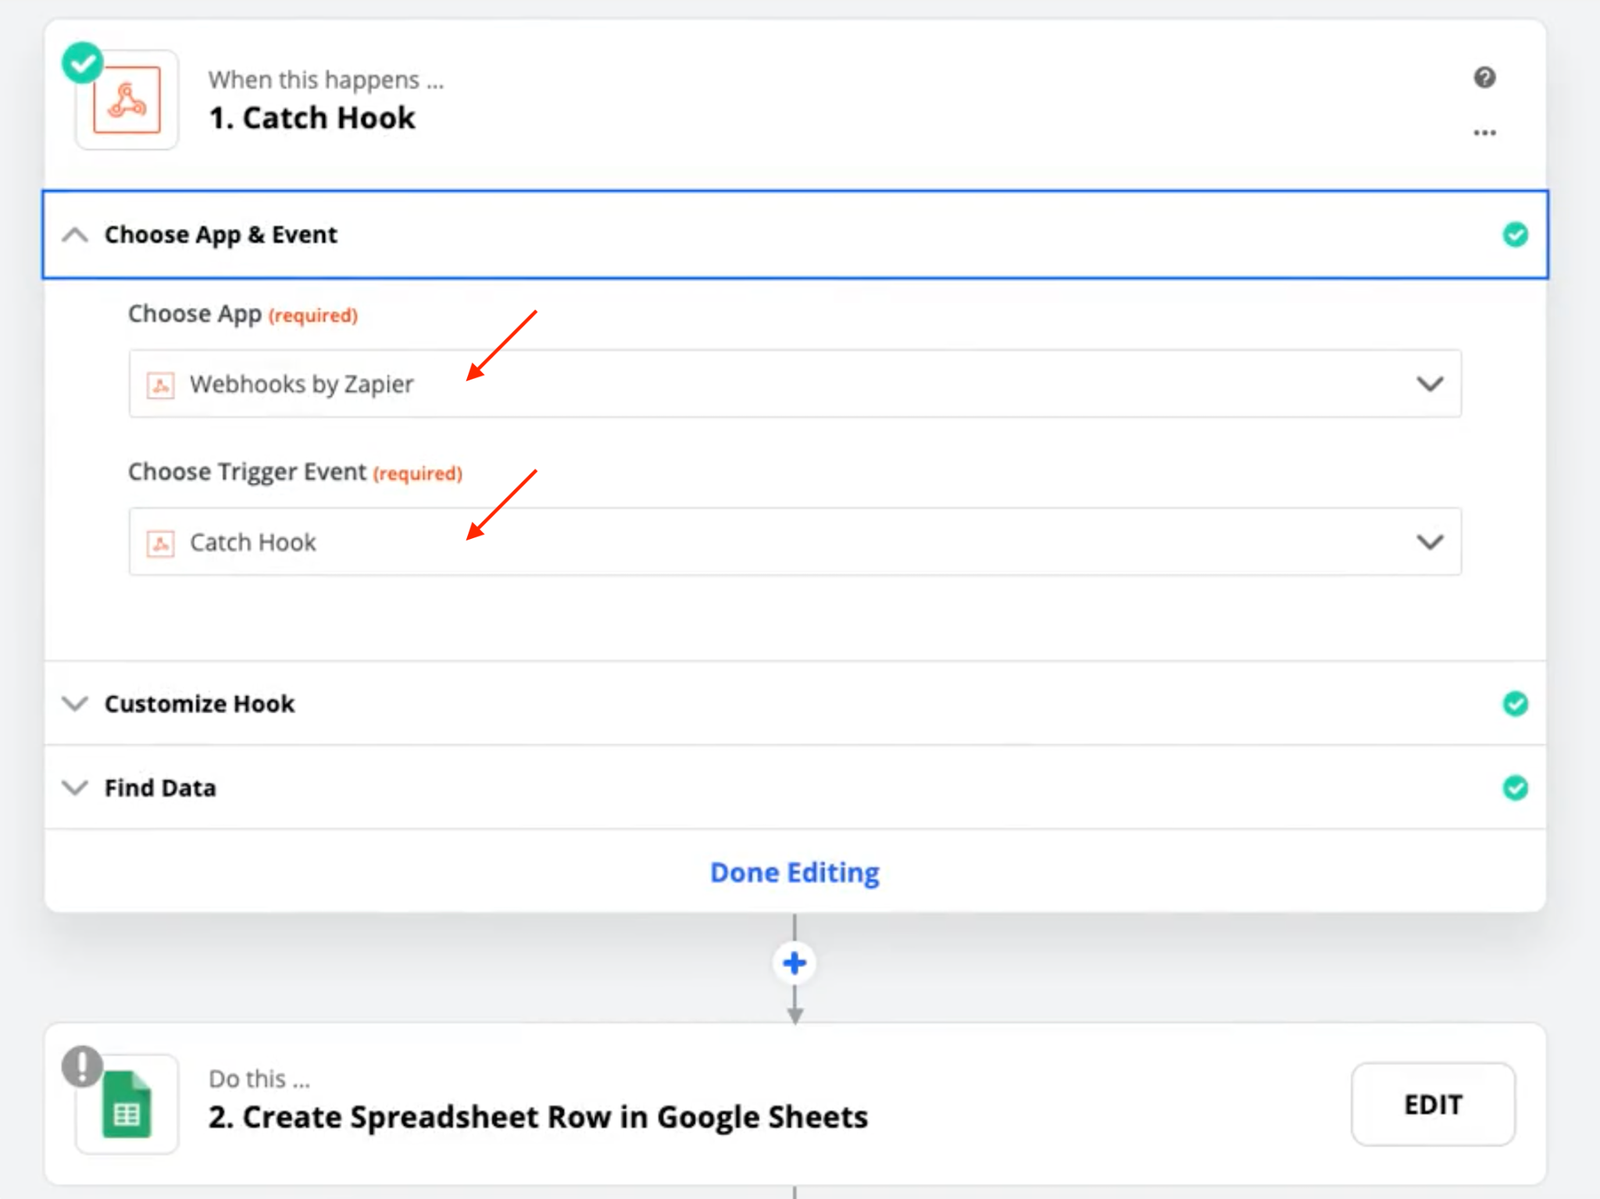This screenshot has width=1600, height=1199.
Task: Open the Choose App dropdown arrow
Action: pyautogui.click(x=1430, y=384)
